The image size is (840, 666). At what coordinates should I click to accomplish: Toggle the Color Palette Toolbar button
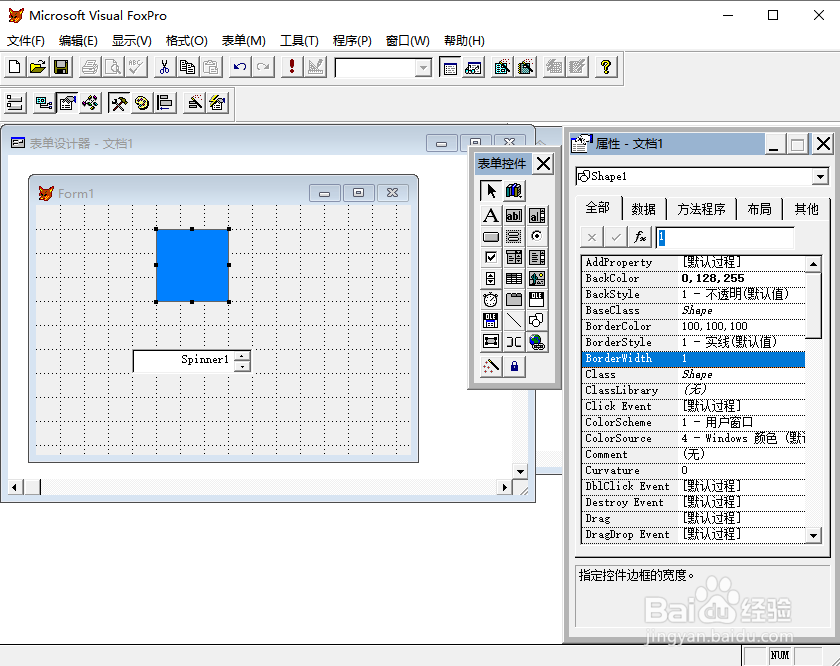coord(141,102)
